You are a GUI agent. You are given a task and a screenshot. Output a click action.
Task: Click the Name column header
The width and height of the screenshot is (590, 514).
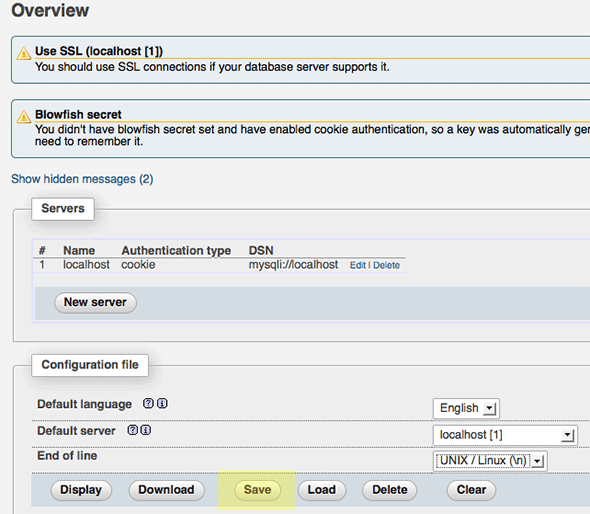click(x=79, y=251)
